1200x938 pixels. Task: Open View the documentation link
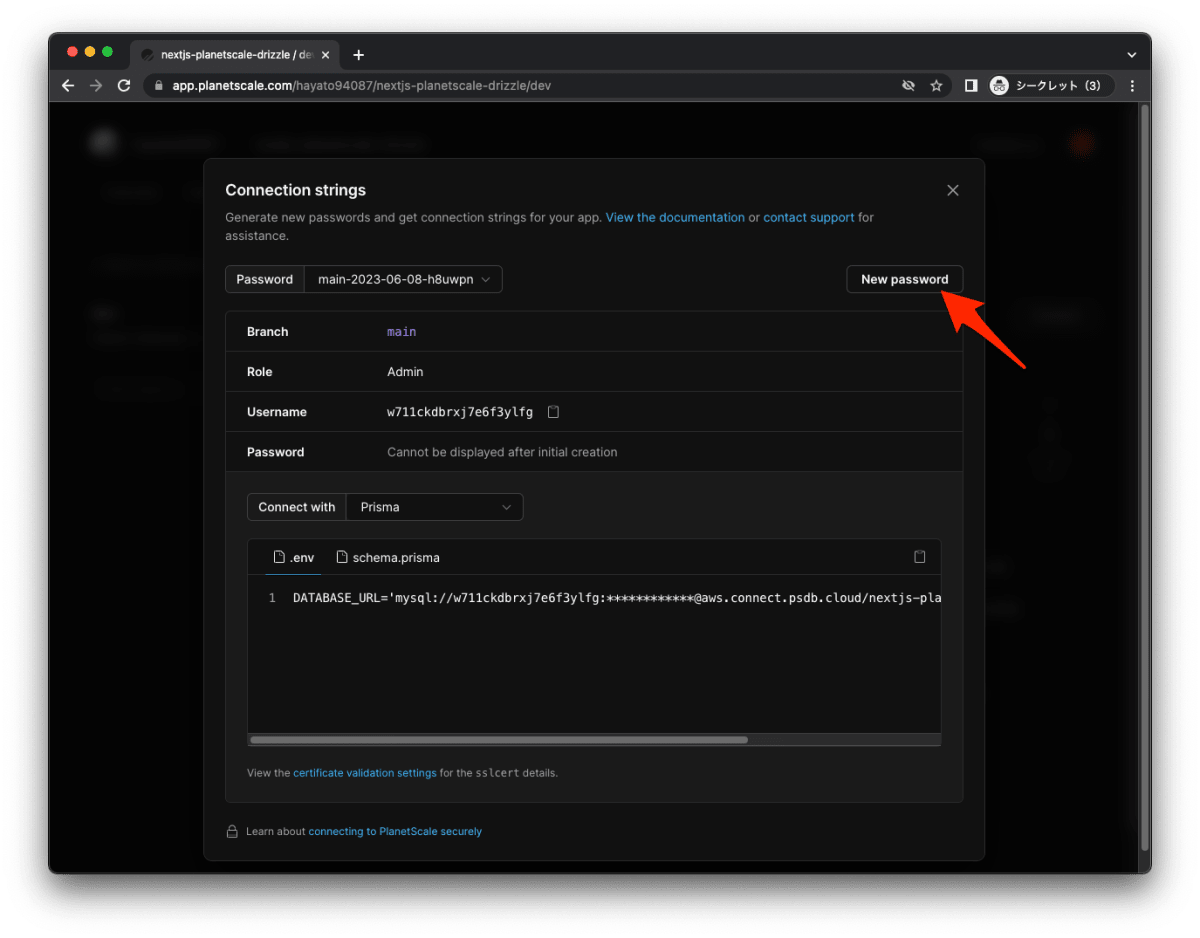(x=675, y=217)
